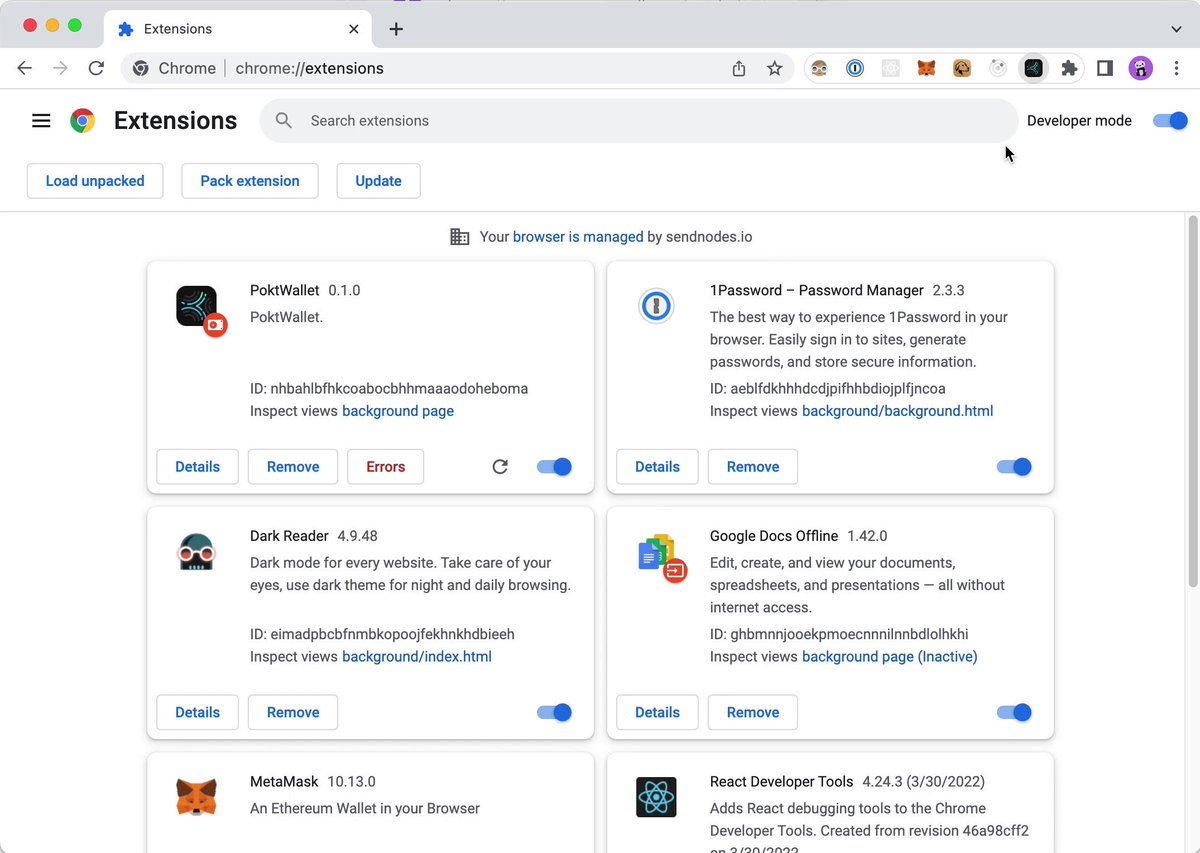Remove the 1Password extension
1200x853 pixels.
[753, 467]
